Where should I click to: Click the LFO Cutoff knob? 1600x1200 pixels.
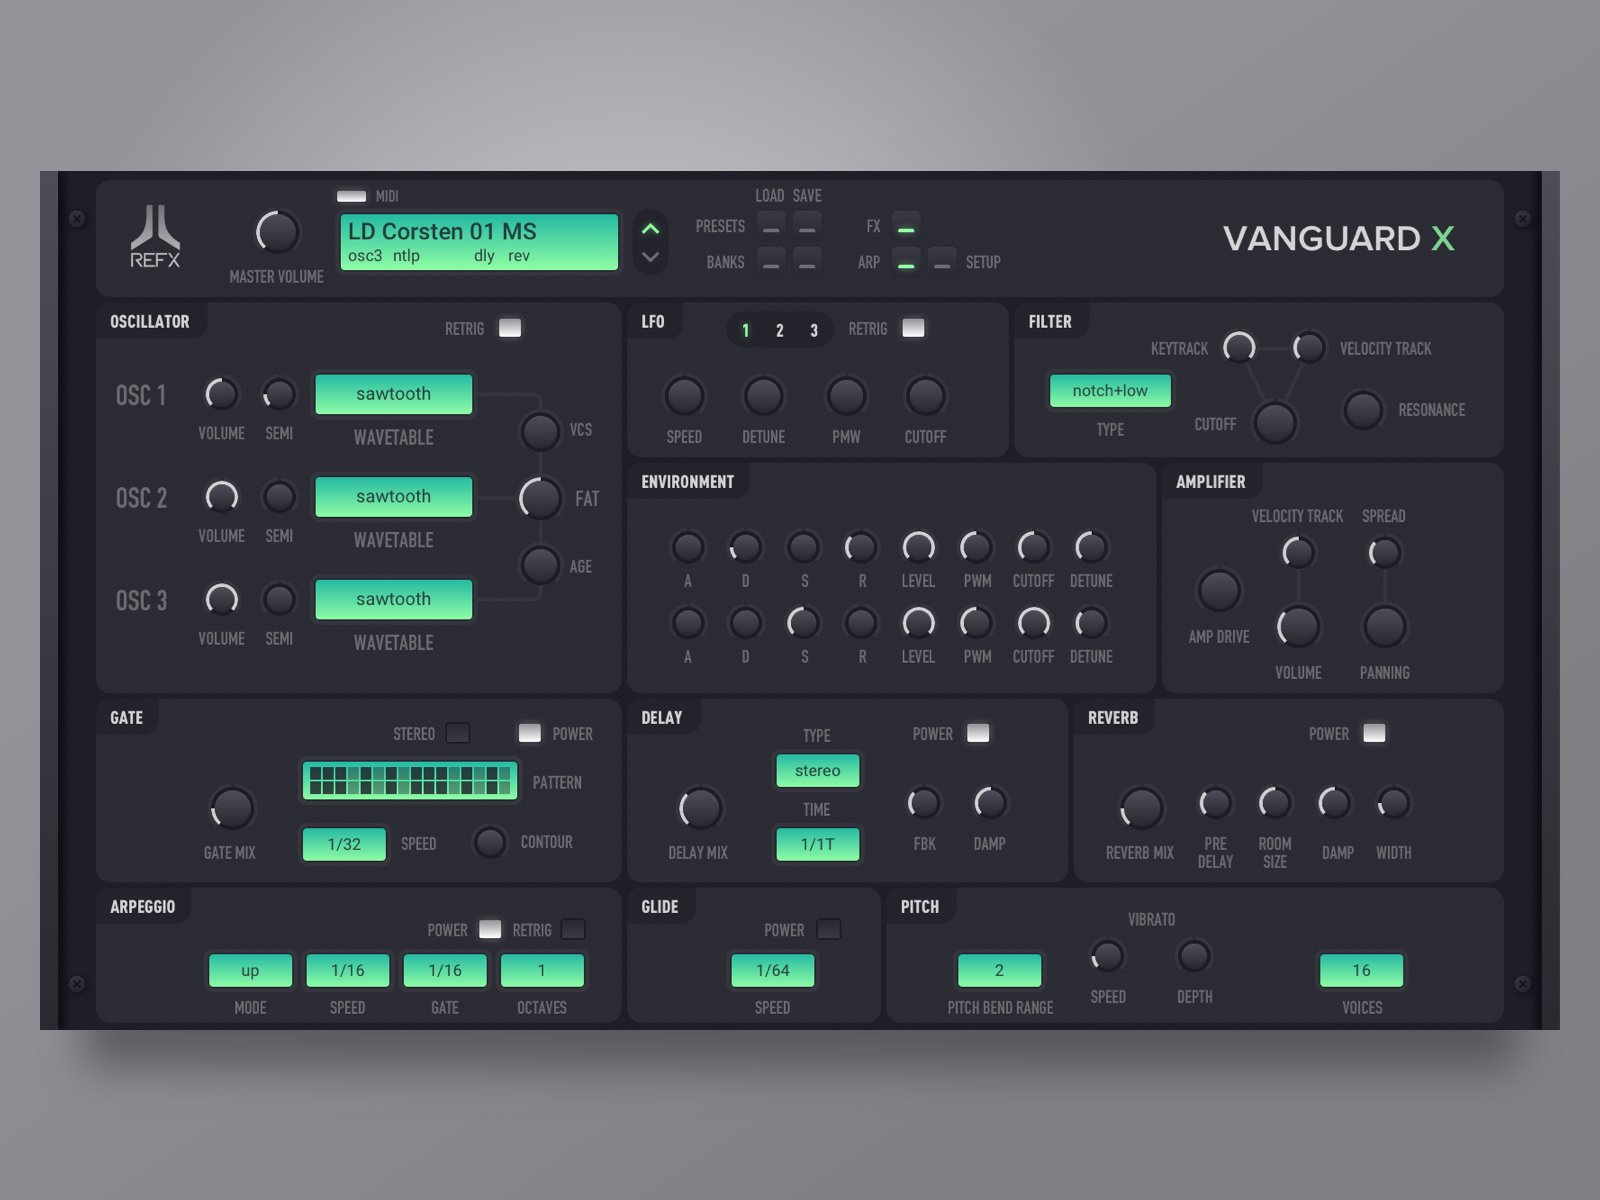(x=925, y=396)
